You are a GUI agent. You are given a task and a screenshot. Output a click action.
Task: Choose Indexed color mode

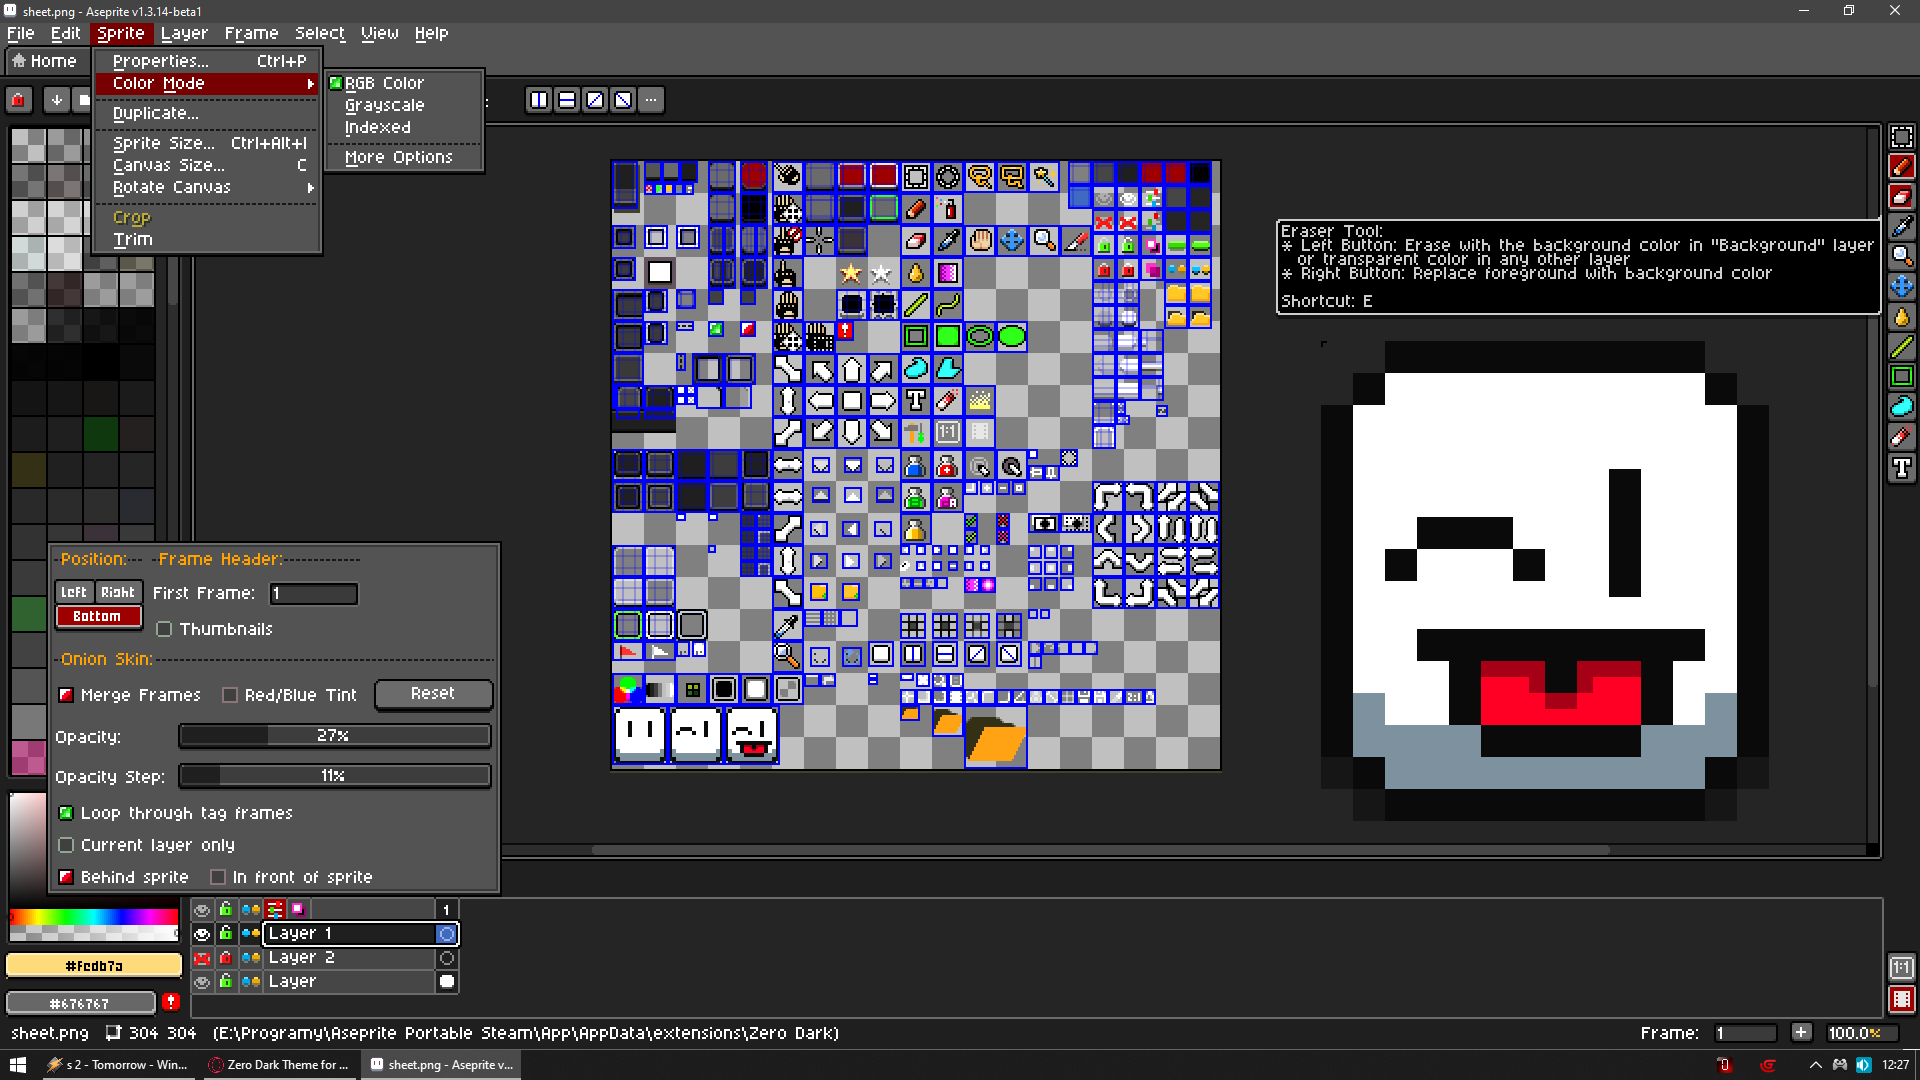pyautogui.click(x=377, y=127)
